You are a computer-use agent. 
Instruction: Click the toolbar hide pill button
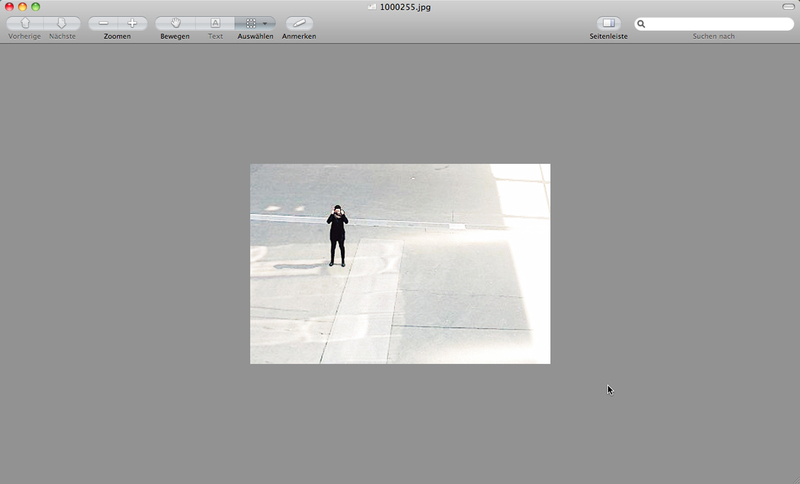(788, 7)
